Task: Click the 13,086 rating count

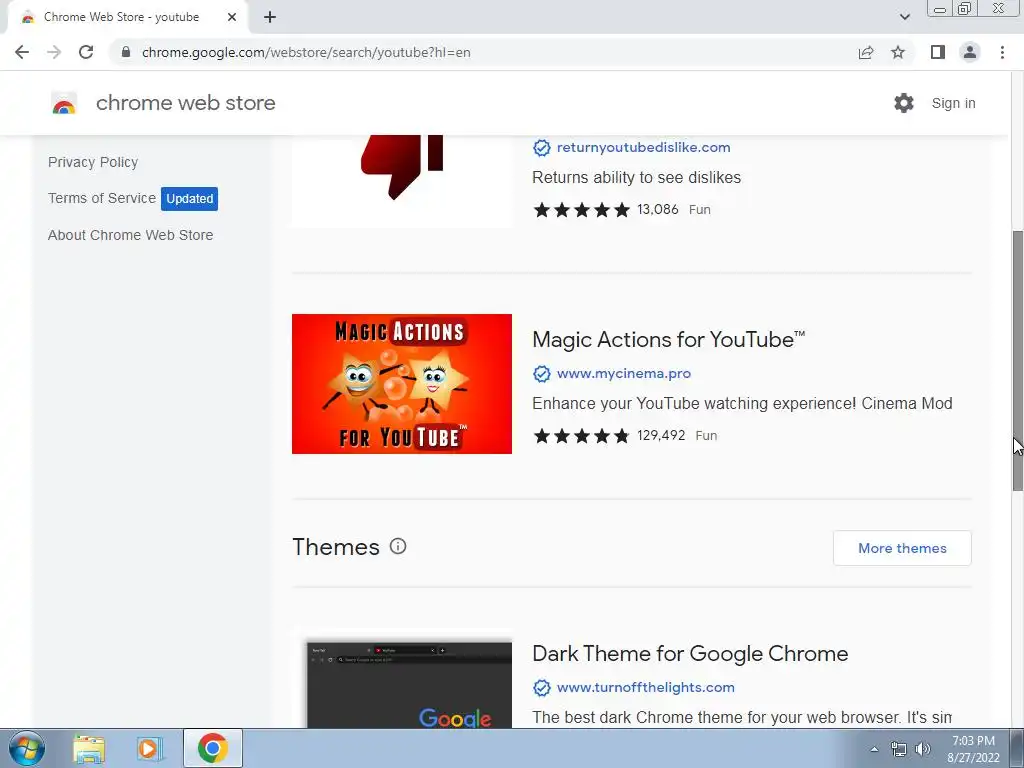Action: point(658,210)
